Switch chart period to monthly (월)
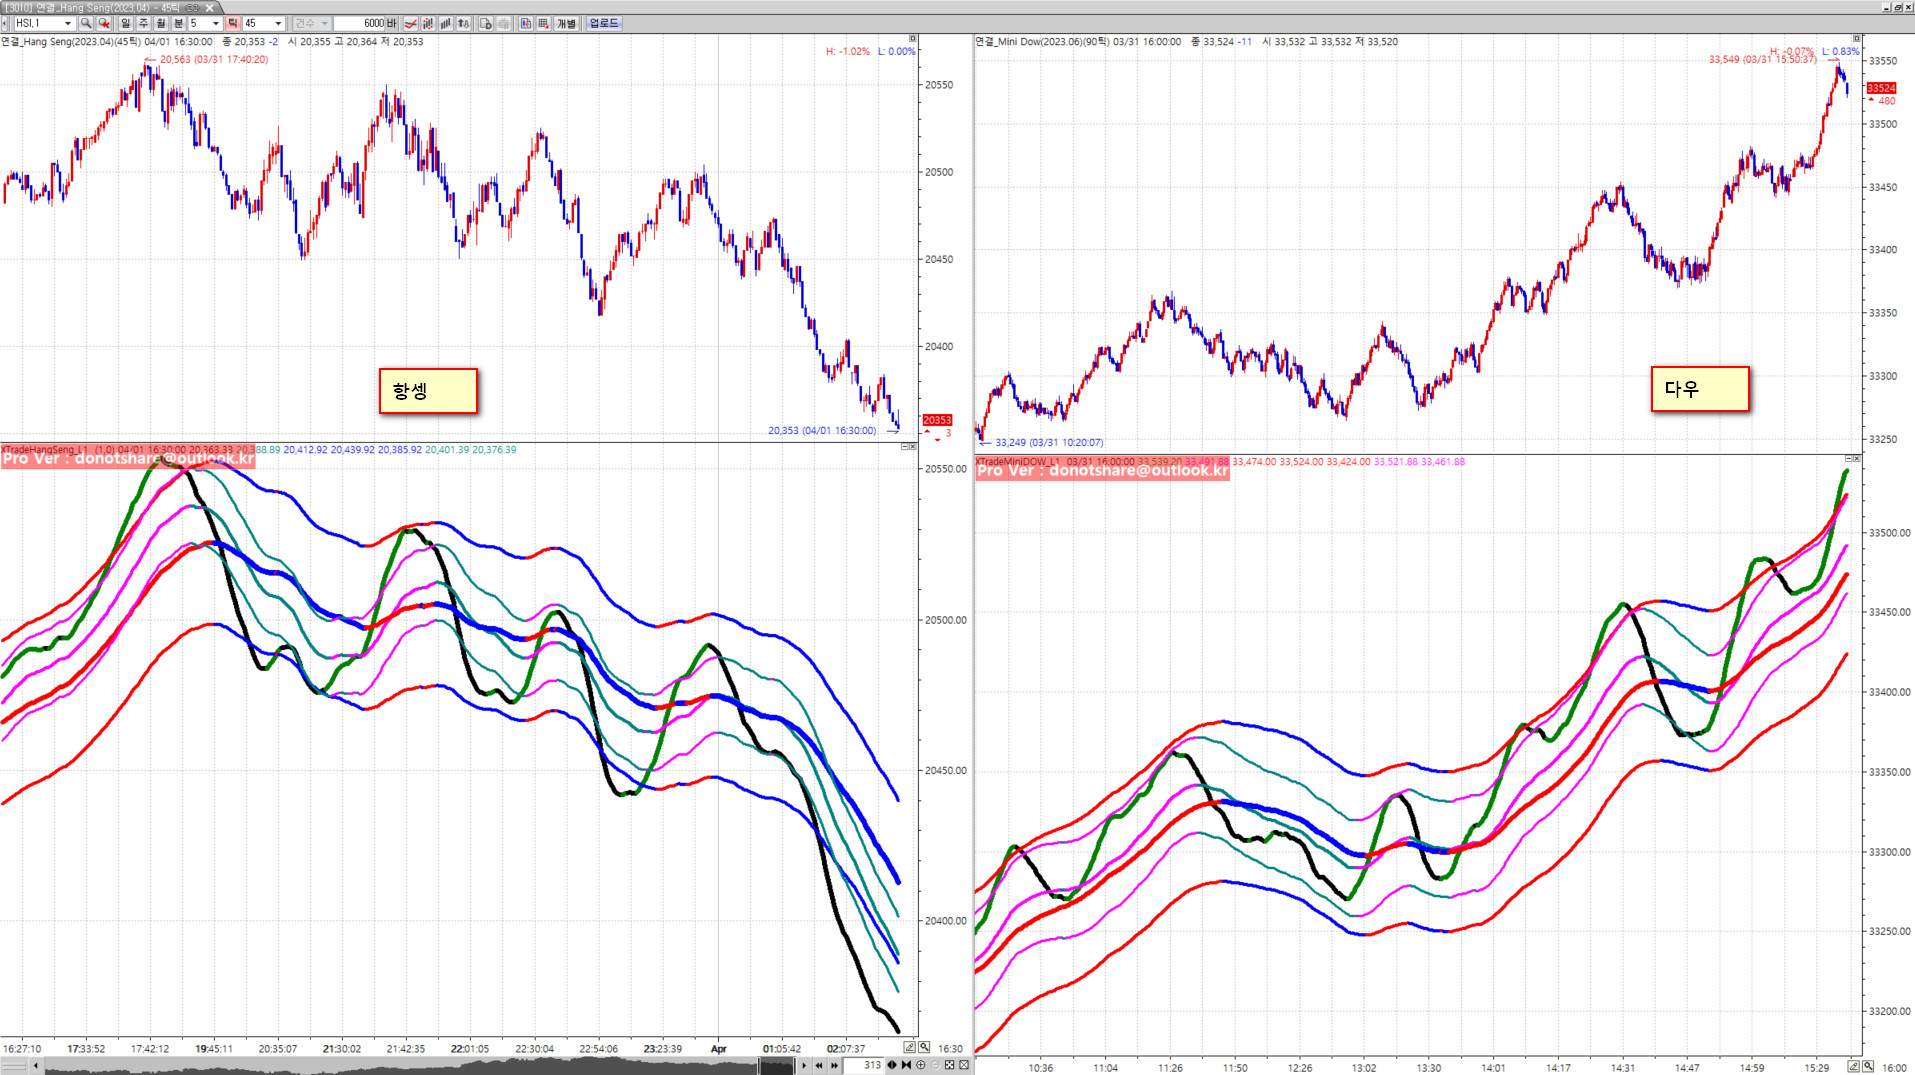The height and width of the screenshot is (1075, 1915). (161, 23)
